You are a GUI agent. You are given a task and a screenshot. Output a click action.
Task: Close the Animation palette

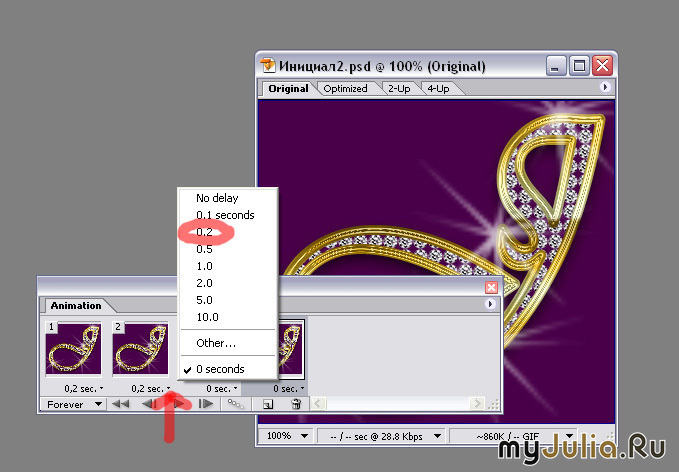pos(491,288)
